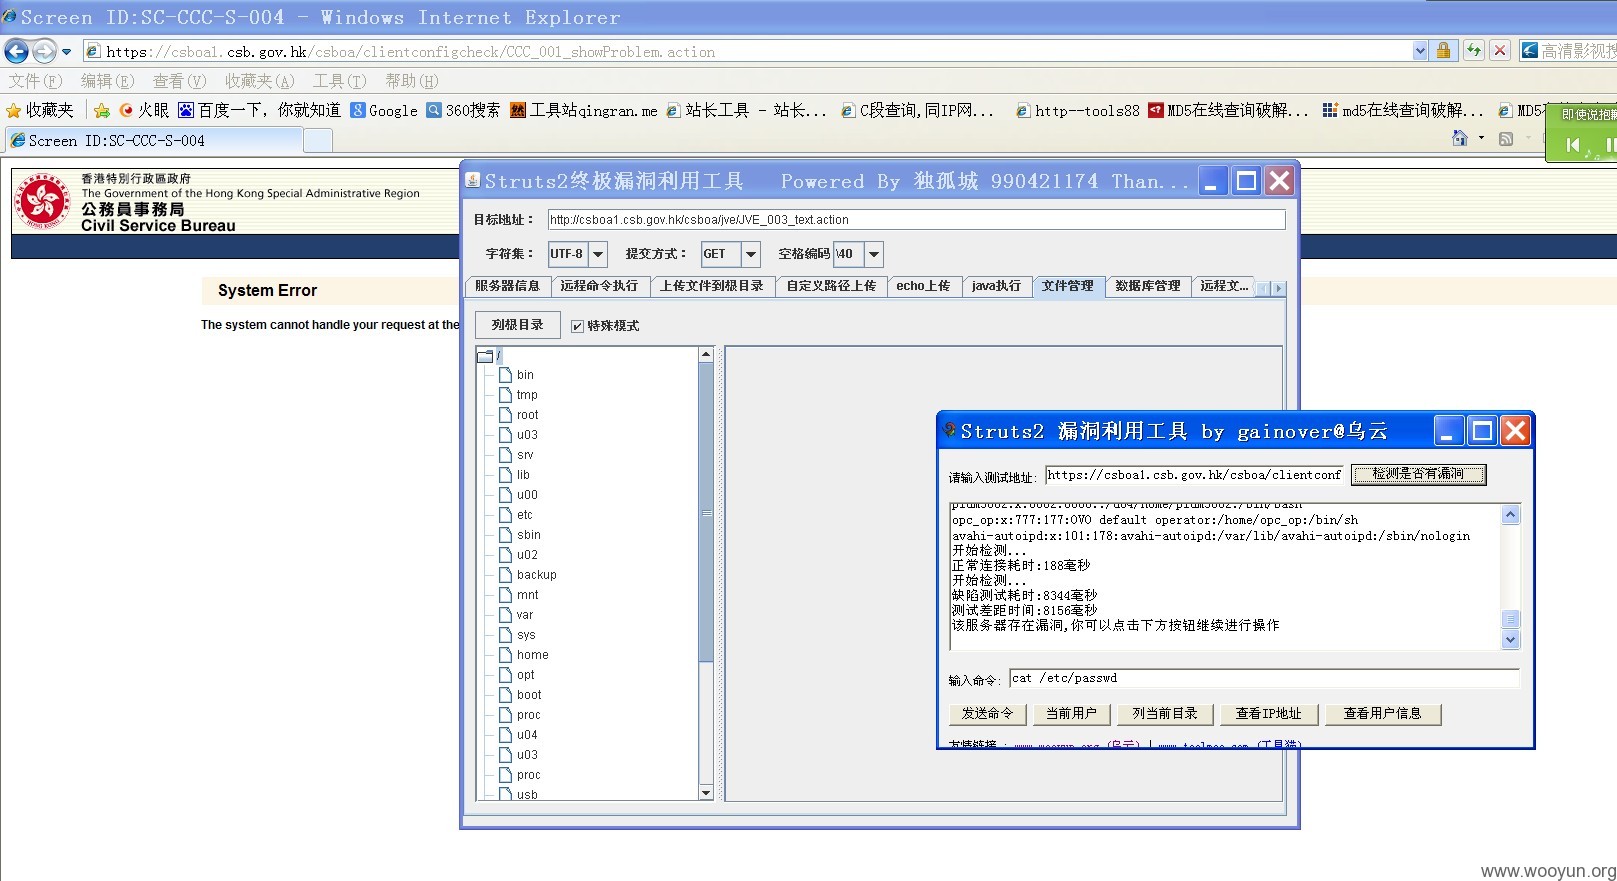The width and height of the screenshot is (1617, 881).
Task: Open the http--tools88 bookmark
Action: pyautogui.click(x=1078, y=110)
